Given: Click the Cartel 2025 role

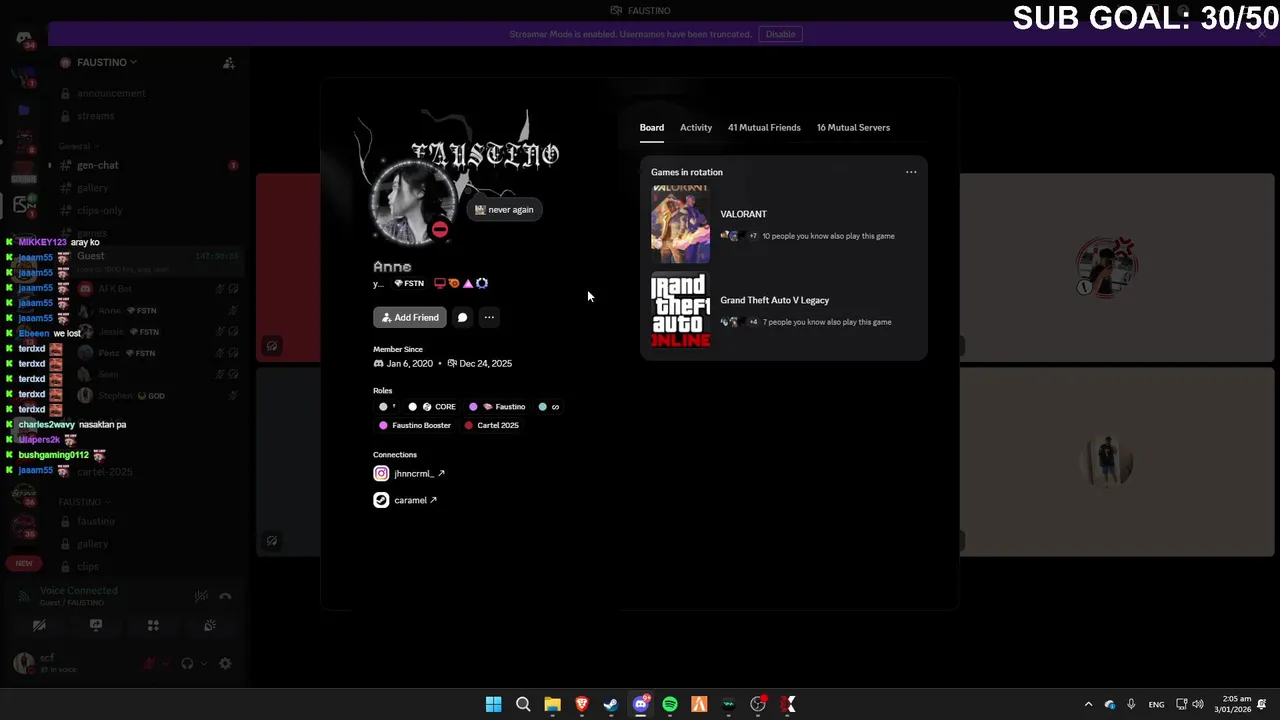Looking at the screenshot, I should tap(491, 425).
